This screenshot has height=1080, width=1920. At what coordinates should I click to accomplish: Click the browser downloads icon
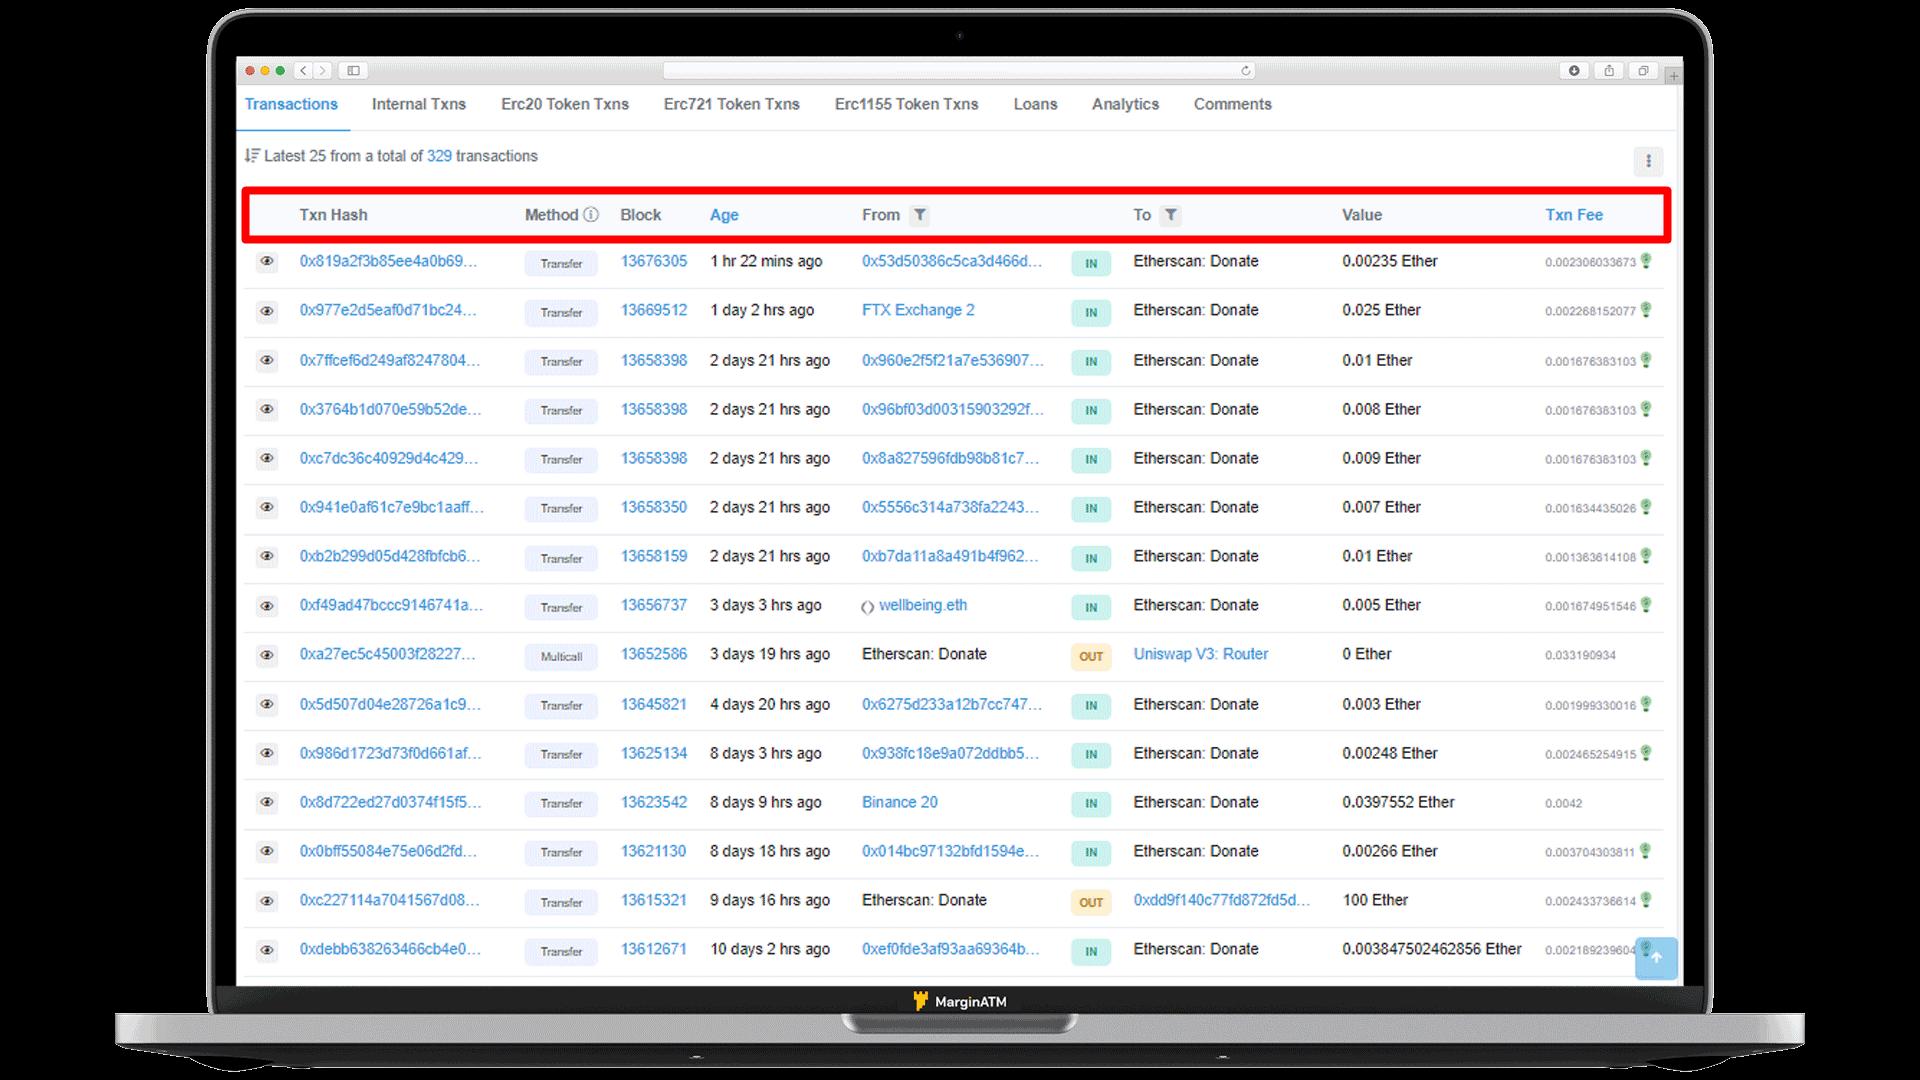[1574, 70]
